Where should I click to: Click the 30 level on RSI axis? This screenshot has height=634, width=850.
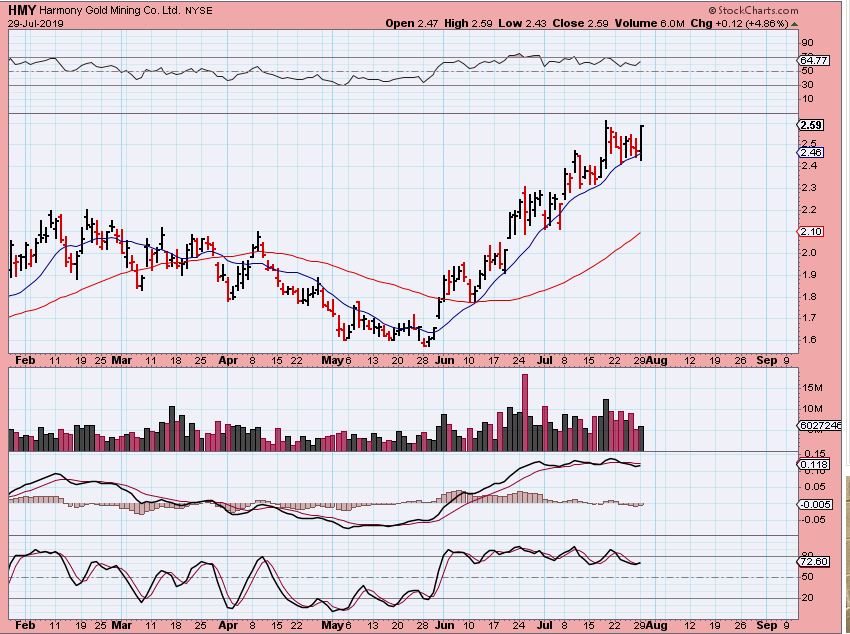pos(807,85)
